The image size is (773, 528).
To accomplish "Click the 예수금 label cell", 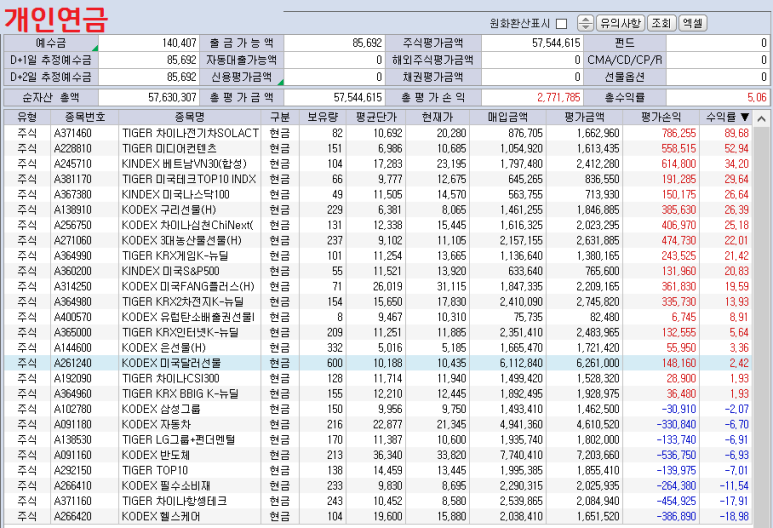I will [51, 43].
